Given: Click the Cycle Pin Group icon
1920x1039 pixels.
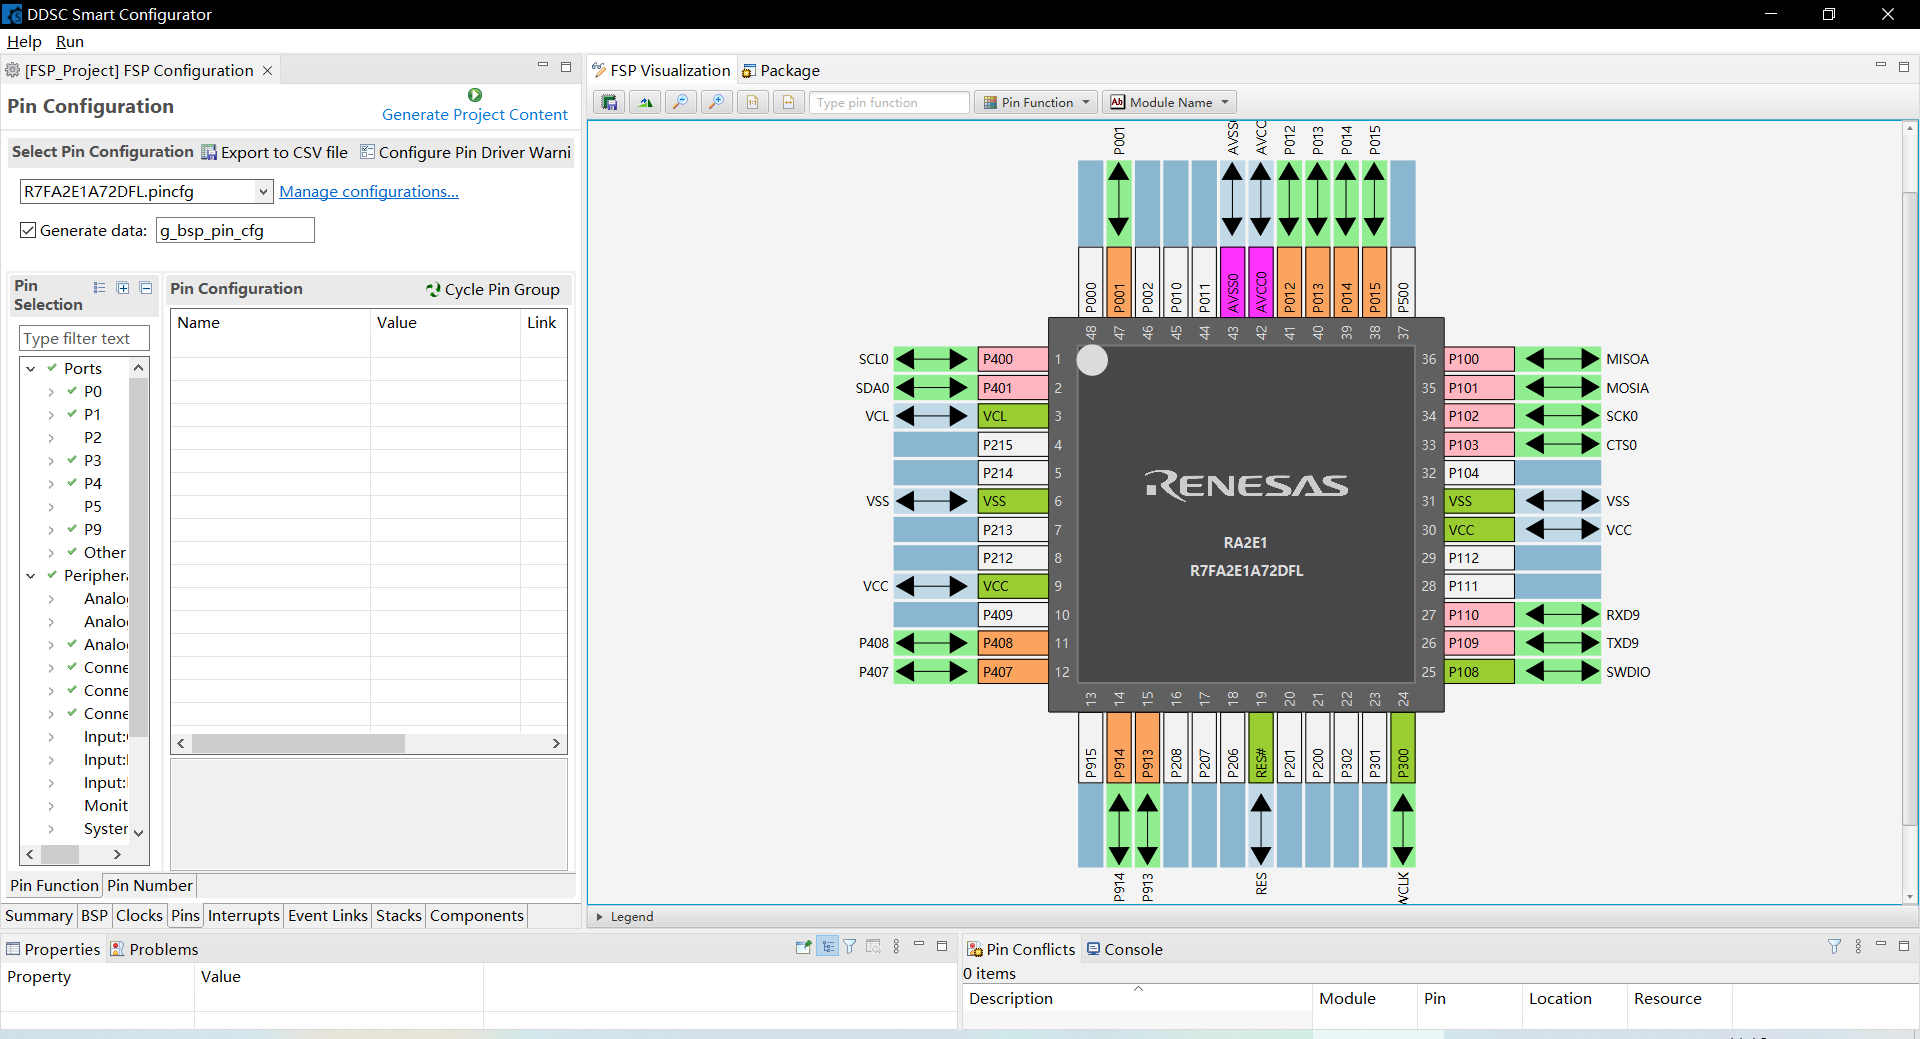Looking at the screenshot, I should pyautogui.click(x=433, y=289).
